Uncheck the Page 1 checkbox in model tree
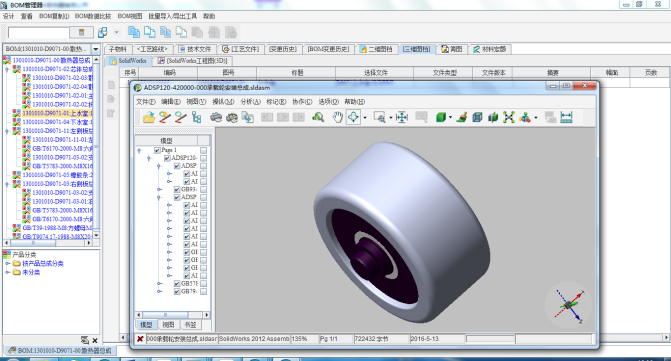This screenshot has width=671, height=361. (157, 150)
